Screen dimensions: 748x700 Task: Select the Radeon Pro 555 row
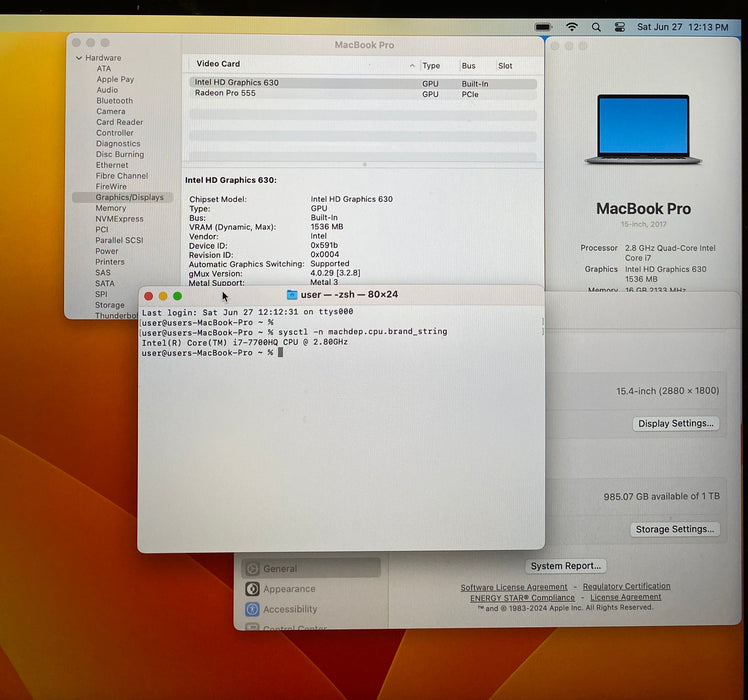tap(363, 94)
